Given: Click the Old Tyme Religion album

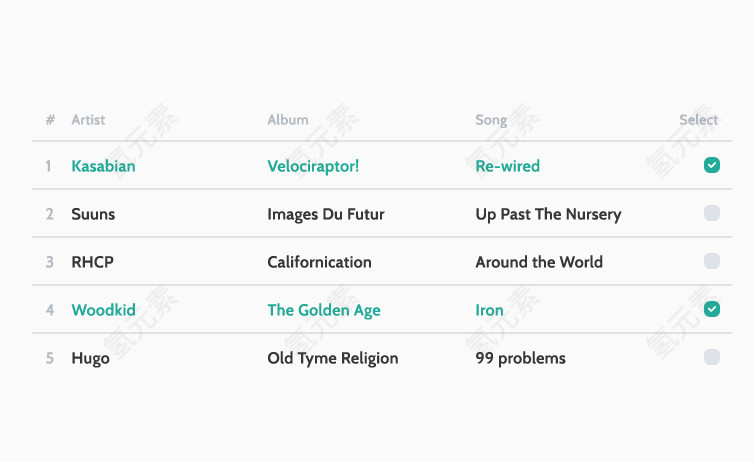Looking at the screenshot, I should point(332,358).
